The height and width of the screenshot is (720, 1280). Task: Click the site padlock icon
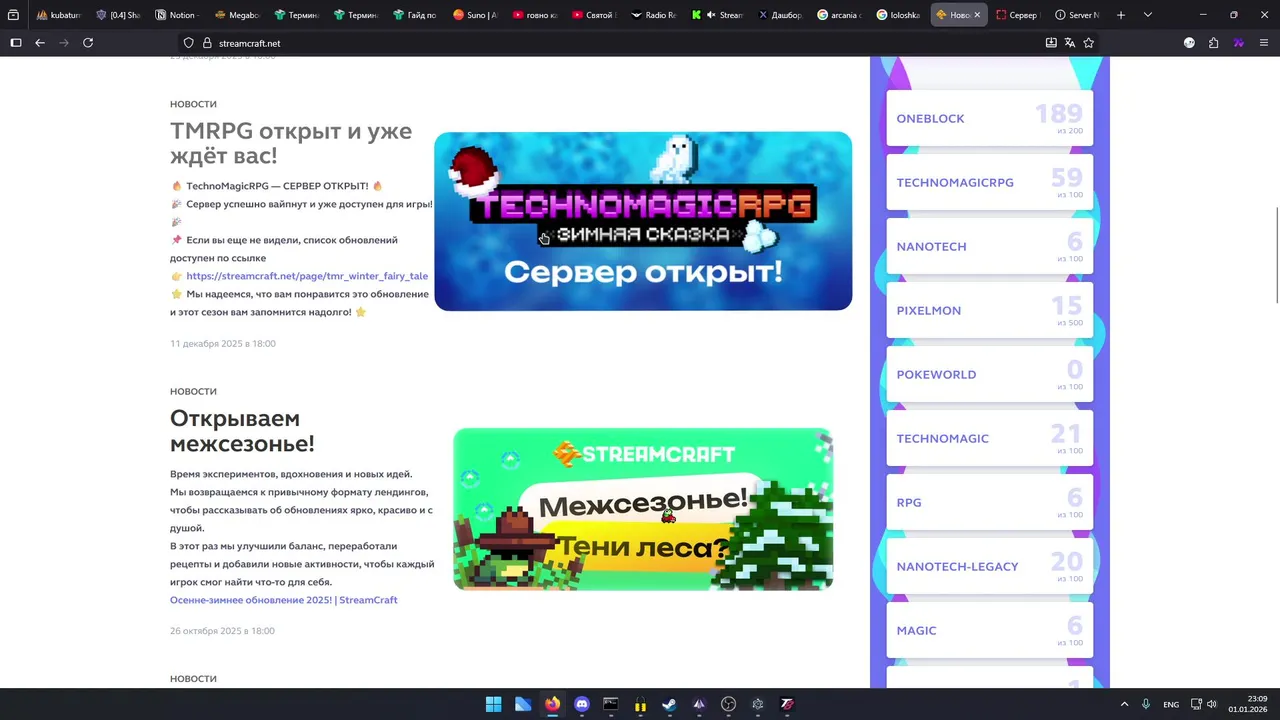coord(208,43)
